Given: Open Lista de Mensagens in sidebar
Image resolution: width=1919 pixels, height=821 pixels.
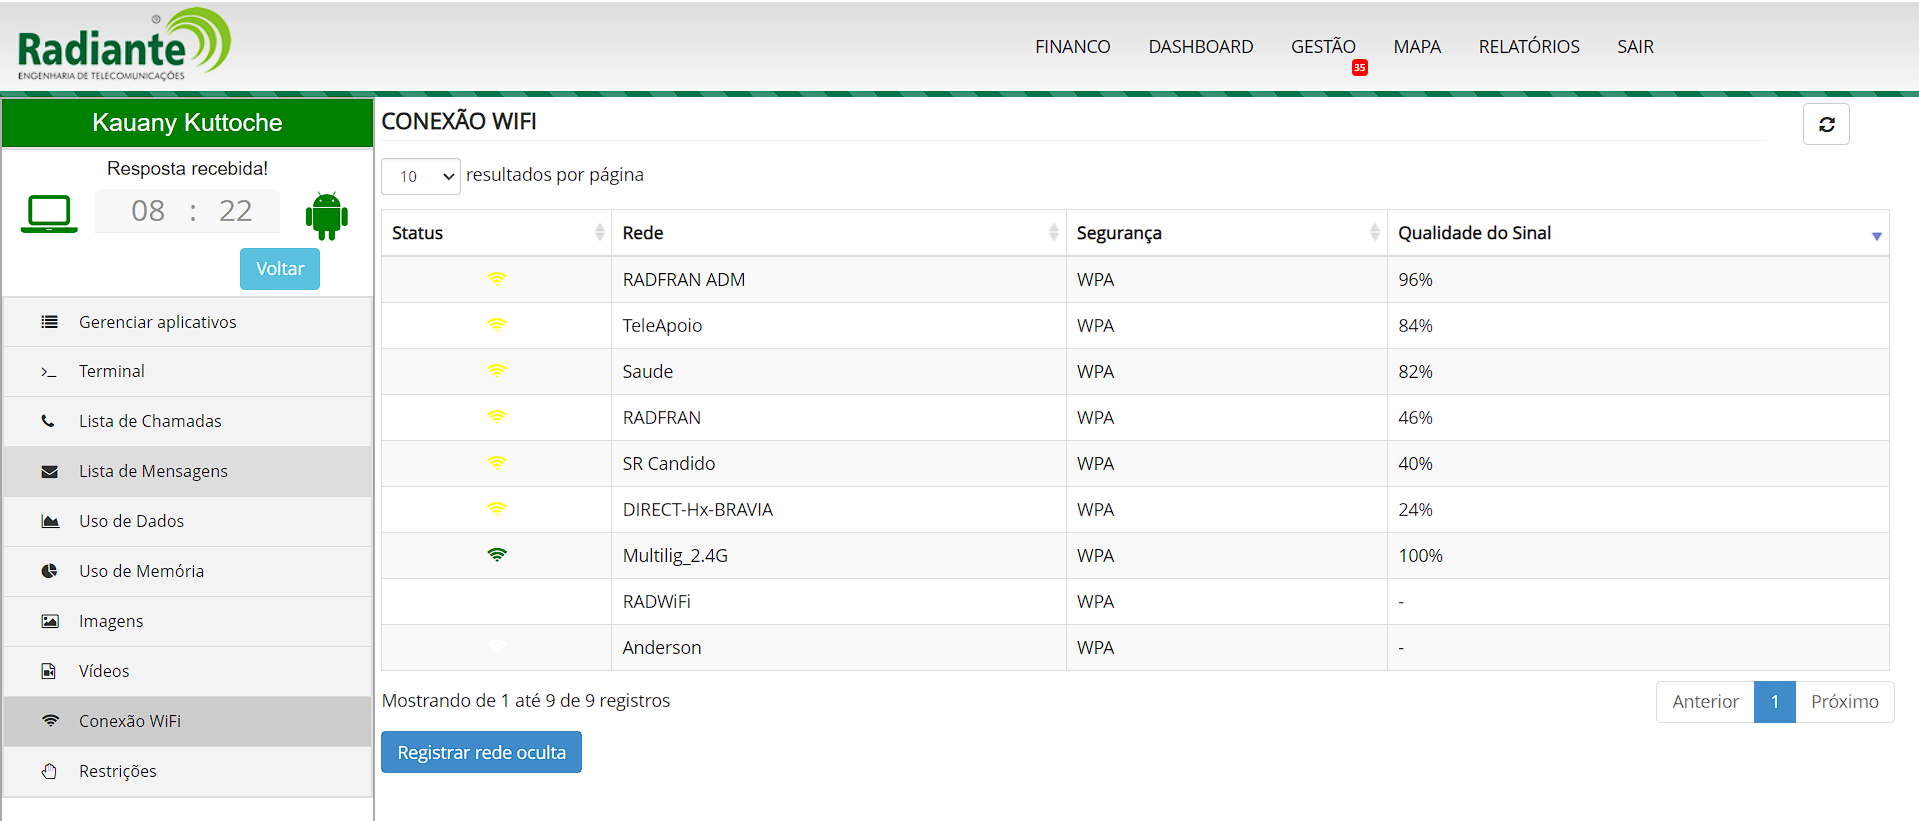Looking at the screenshot, I should click(153, 471).
